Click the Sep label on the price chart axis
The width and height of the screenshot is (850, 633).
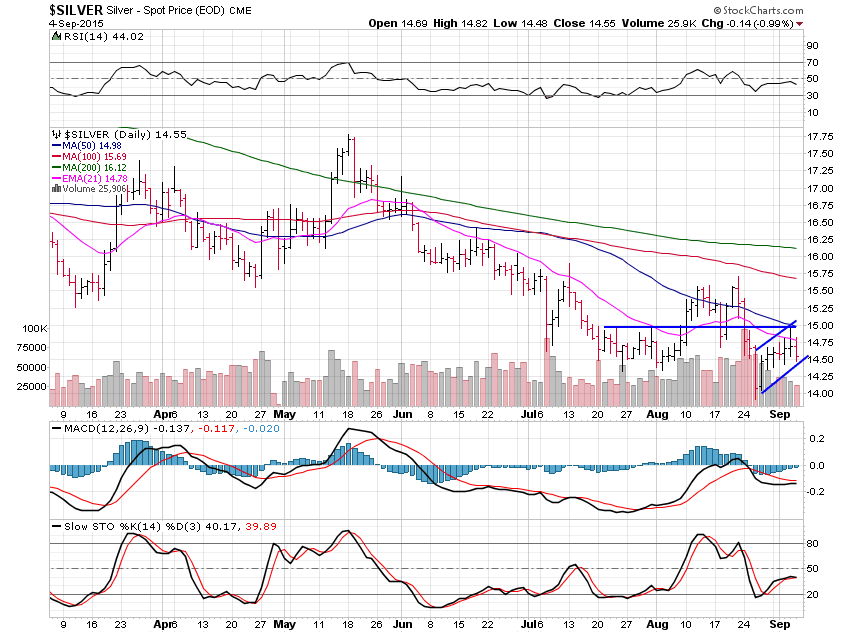click(780, 414)
